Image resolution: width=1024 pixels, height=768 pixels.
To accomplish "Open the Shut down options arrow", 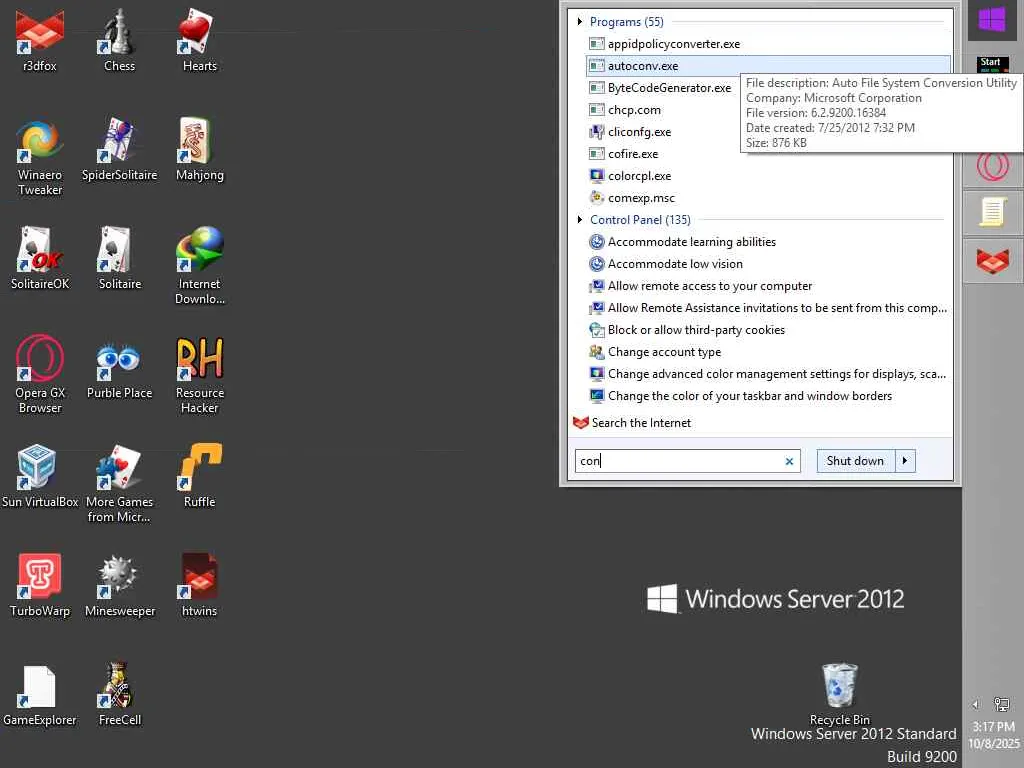I will click(x=904, y=460).
